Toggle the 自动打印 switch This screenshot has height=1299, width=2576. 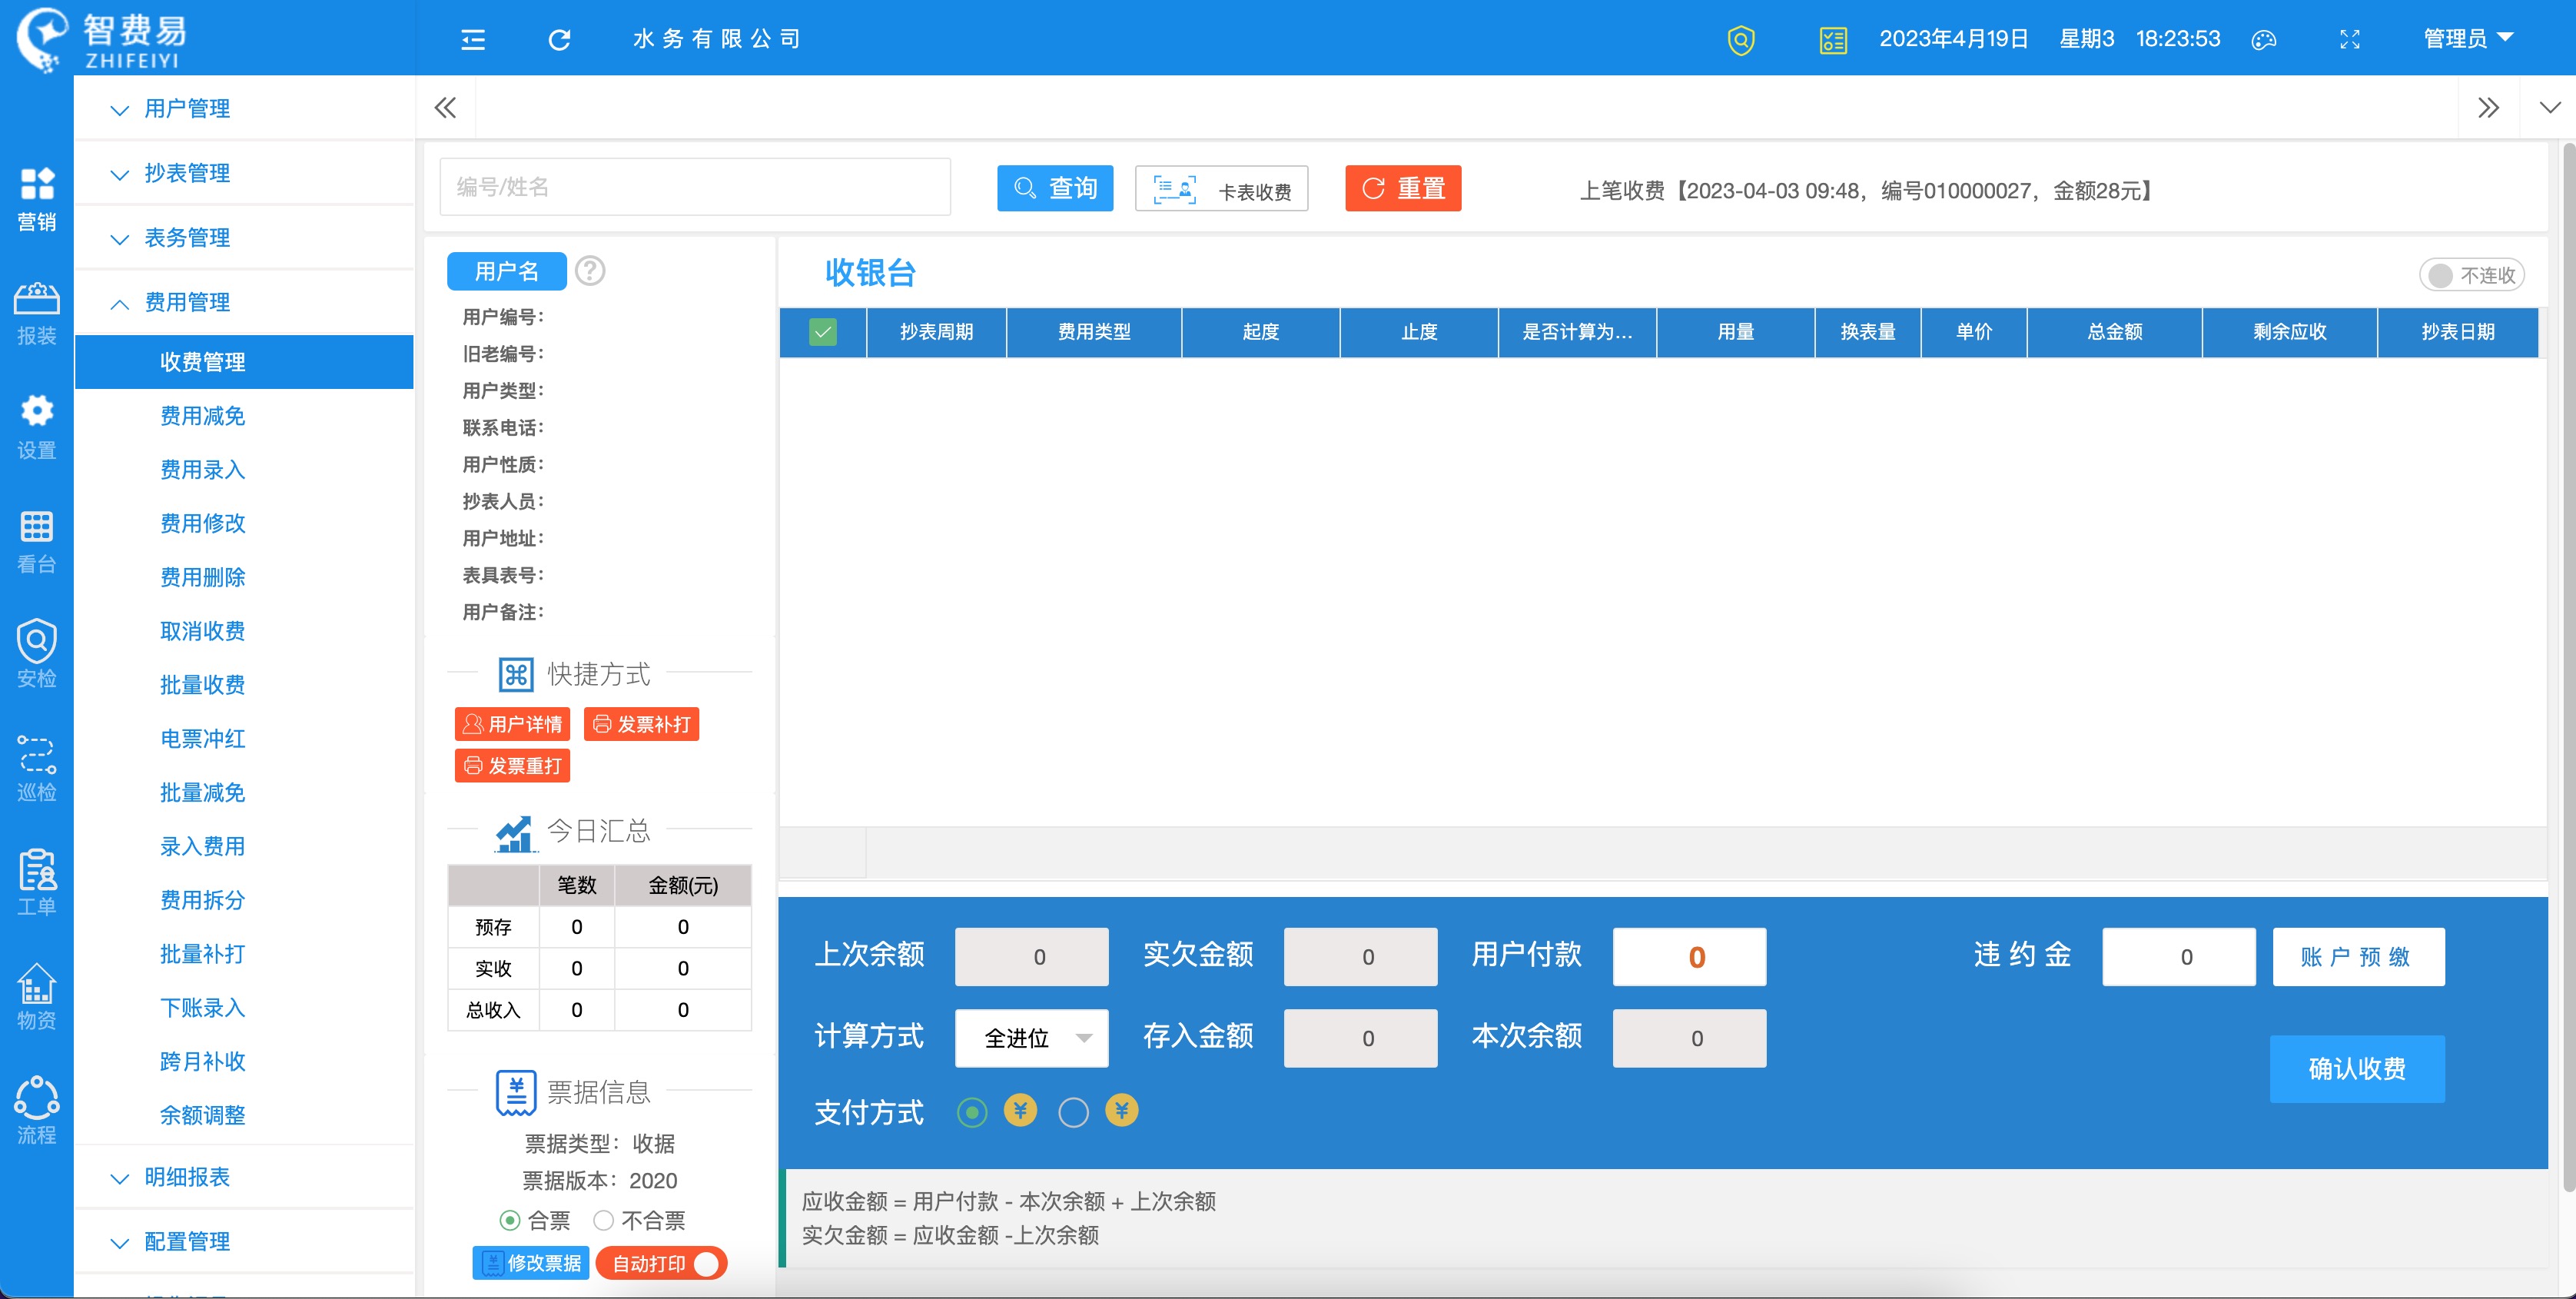[661, 1263]
